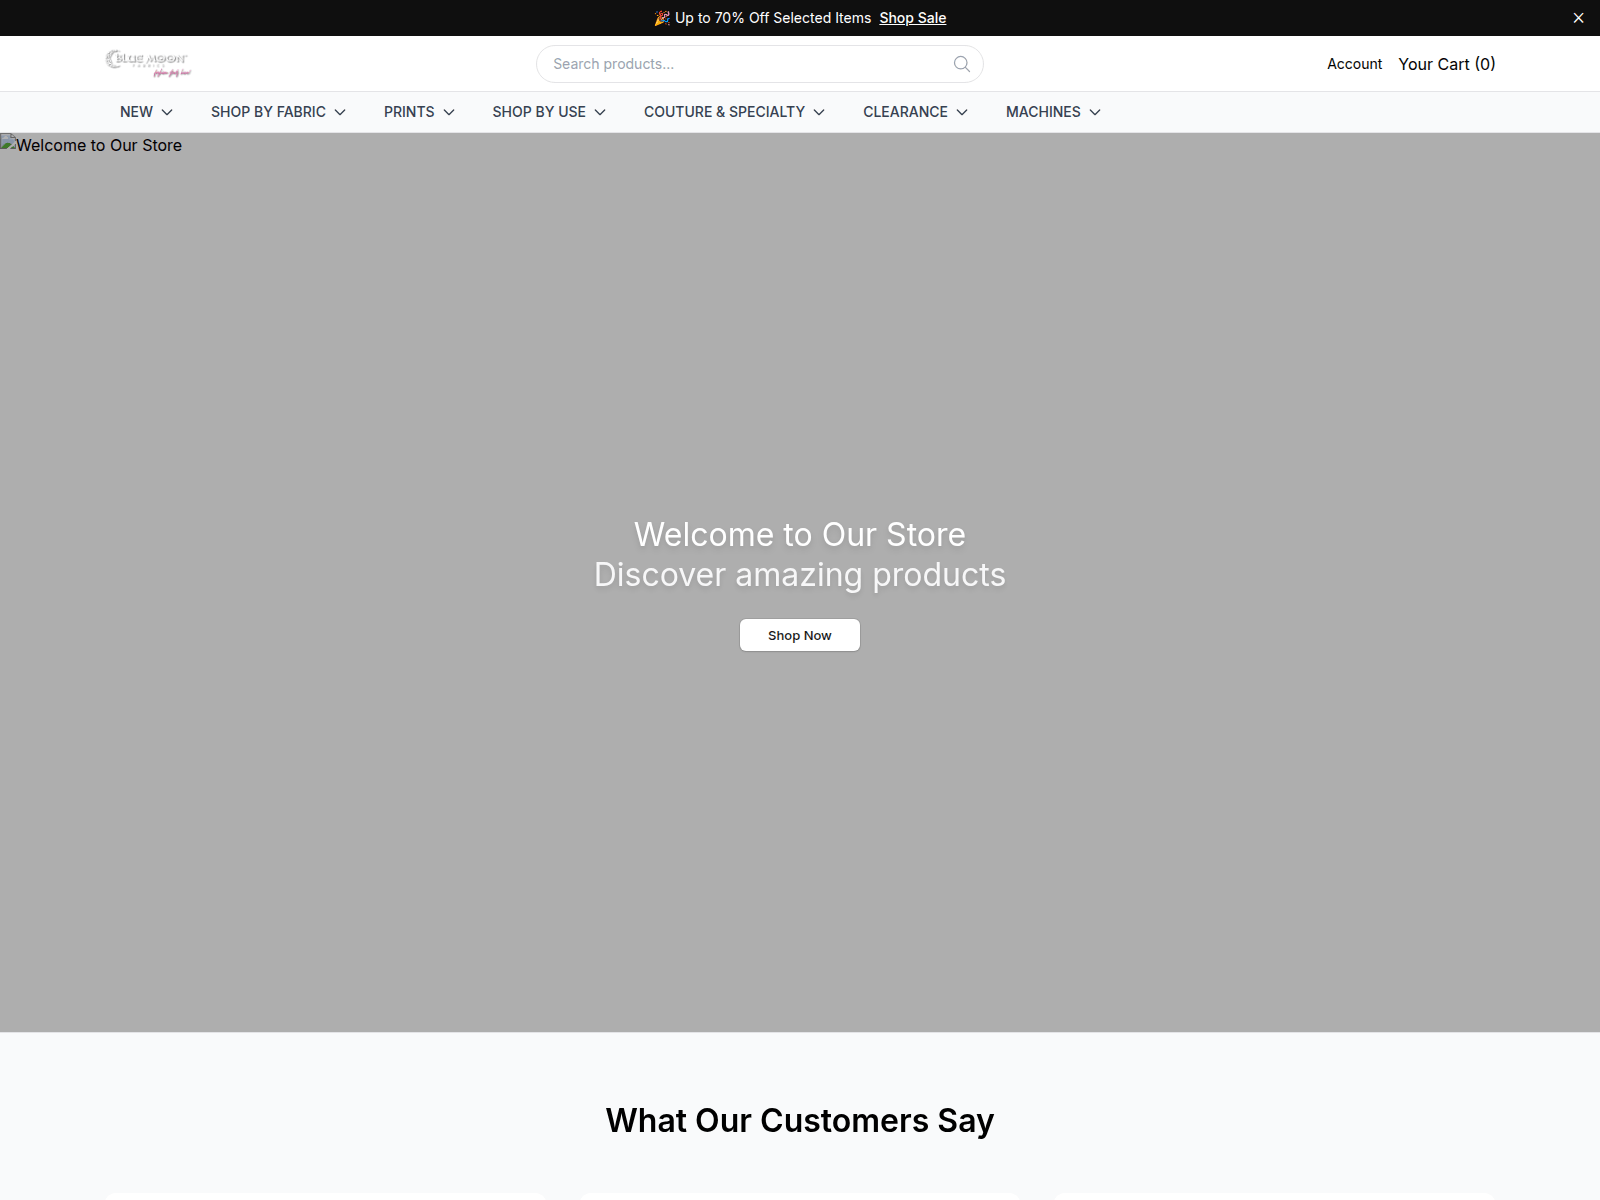Dismiss the promo banner with X
This screenshot has width=1600, height=1200.
point(1578,18)
